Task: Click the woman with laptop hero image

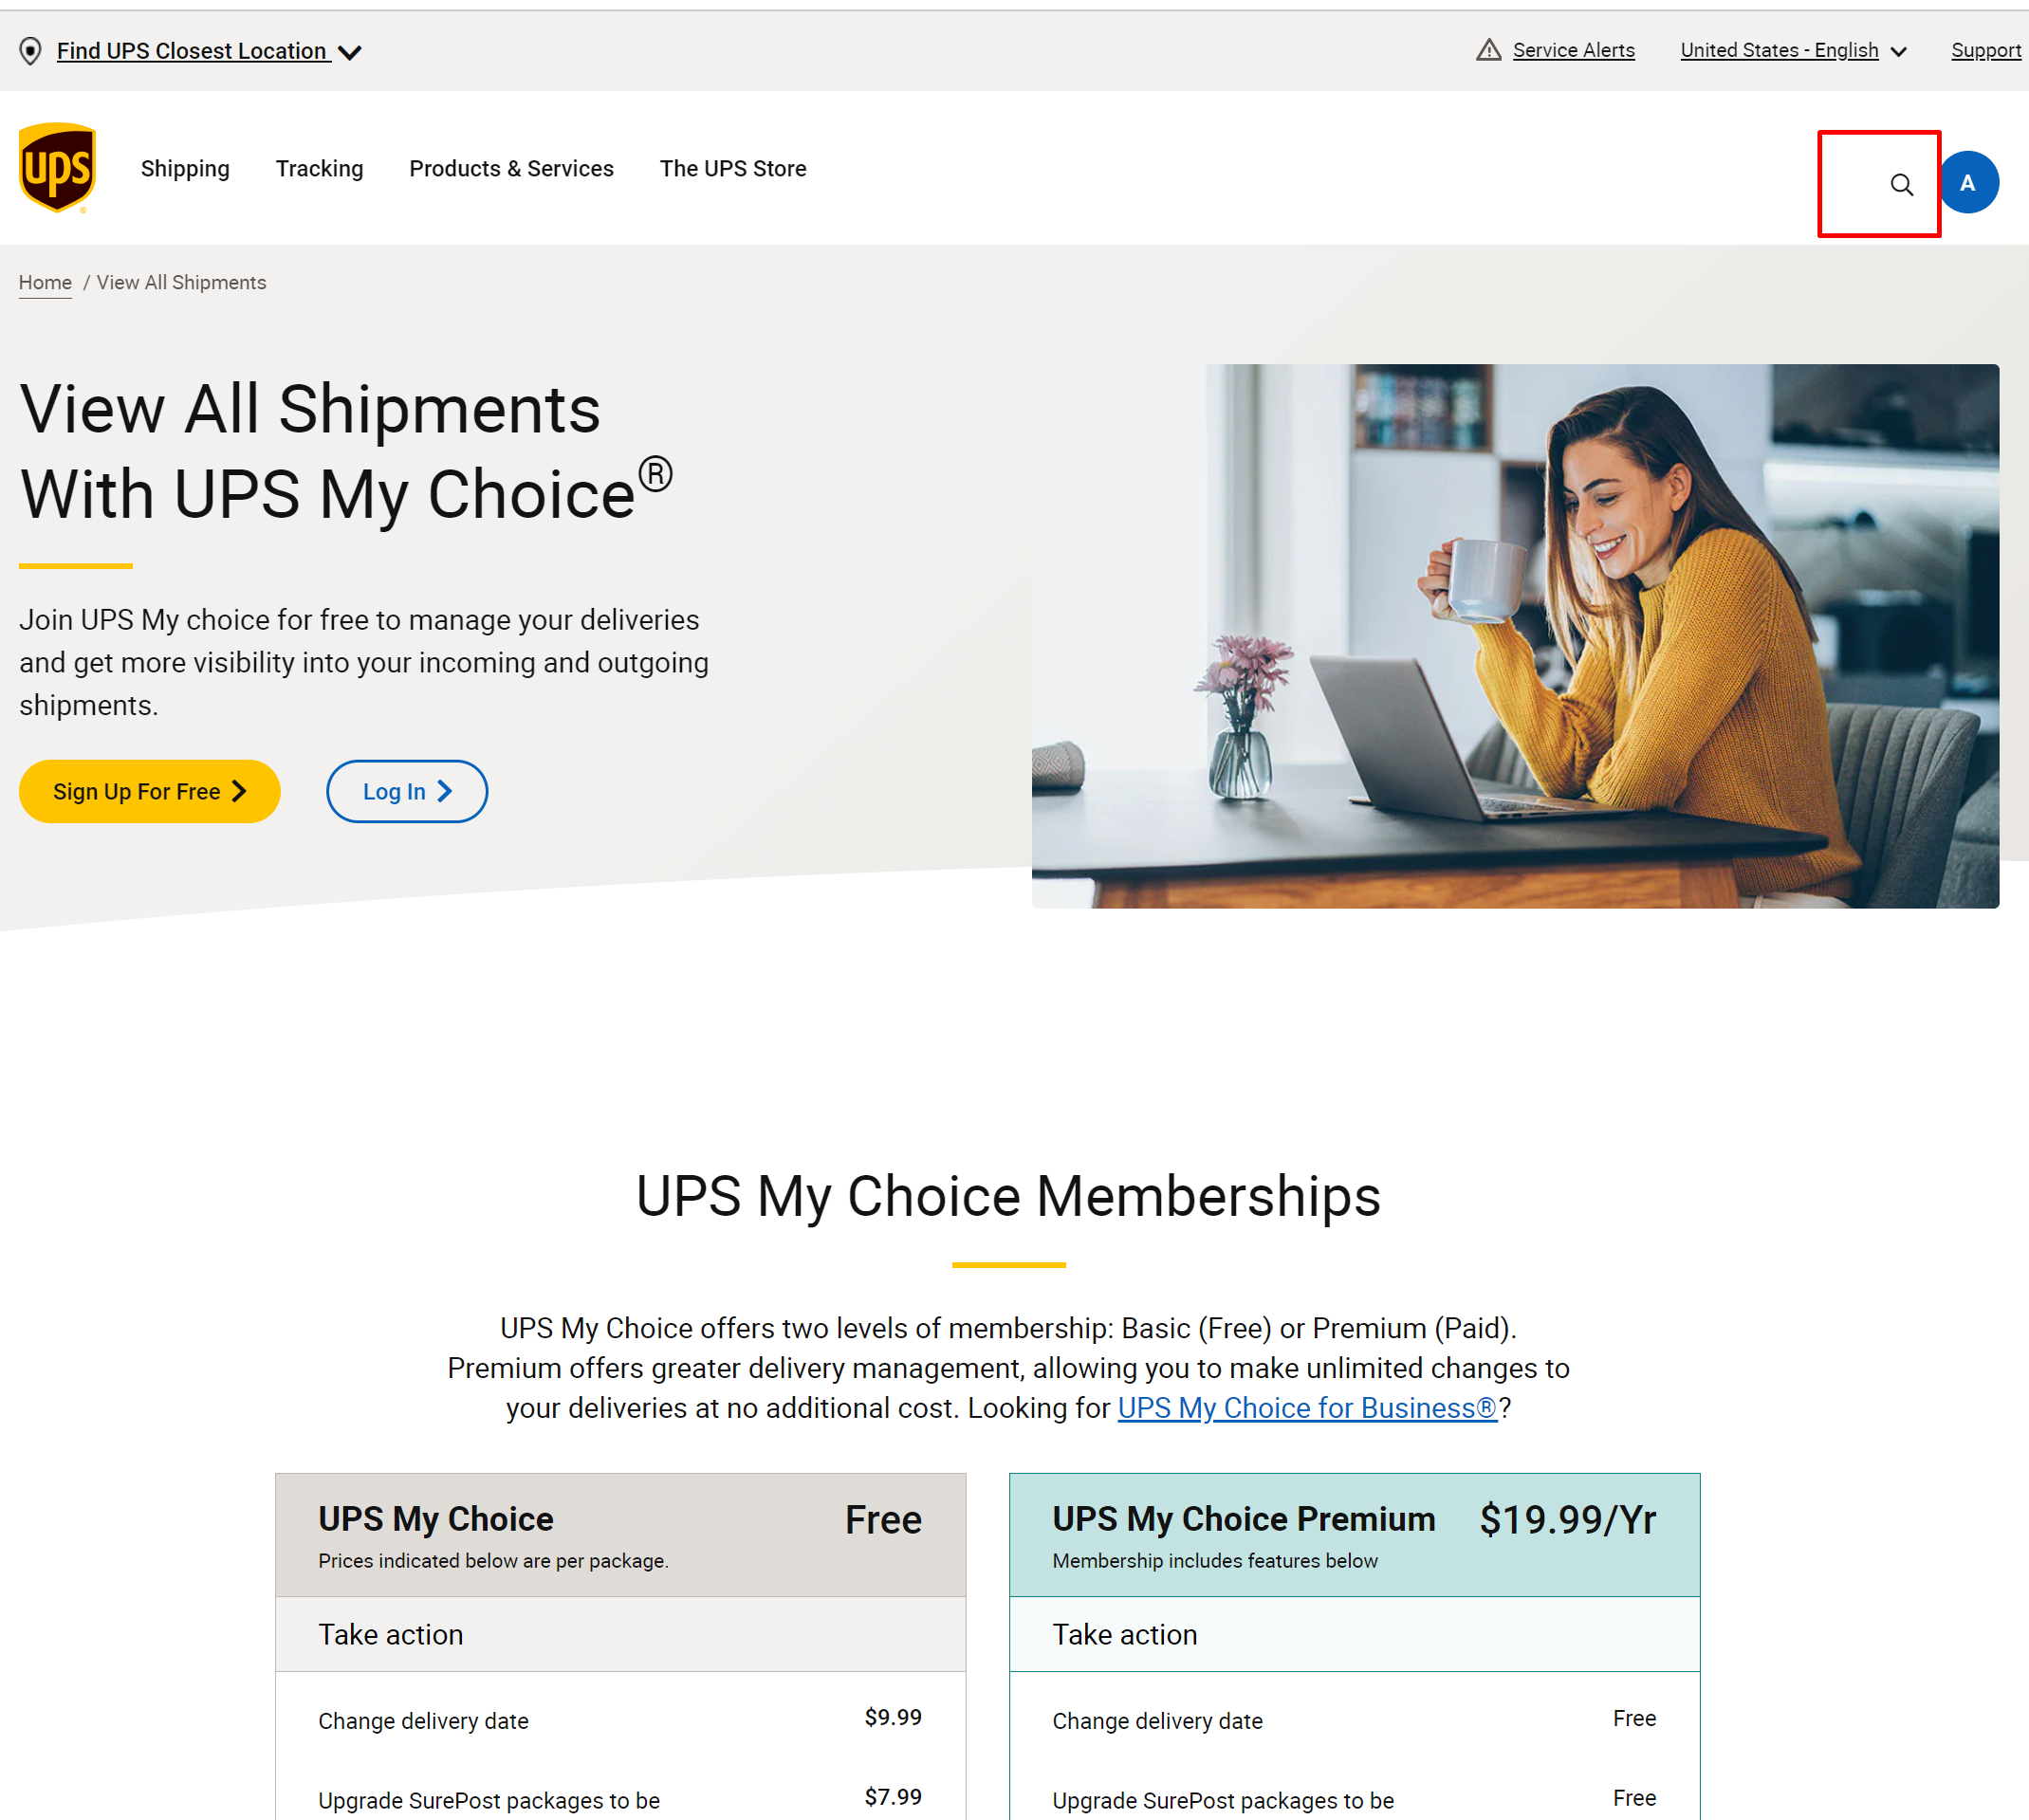Action: coord(1515,636)
